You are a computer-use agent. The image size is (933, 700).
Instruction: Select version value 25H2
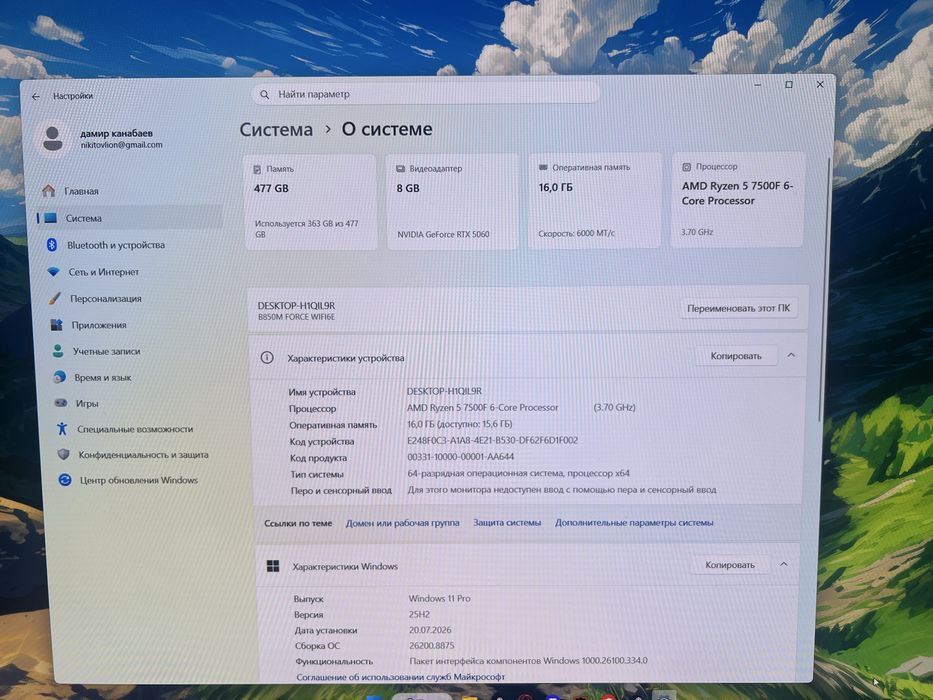click(x=419, y=614)
